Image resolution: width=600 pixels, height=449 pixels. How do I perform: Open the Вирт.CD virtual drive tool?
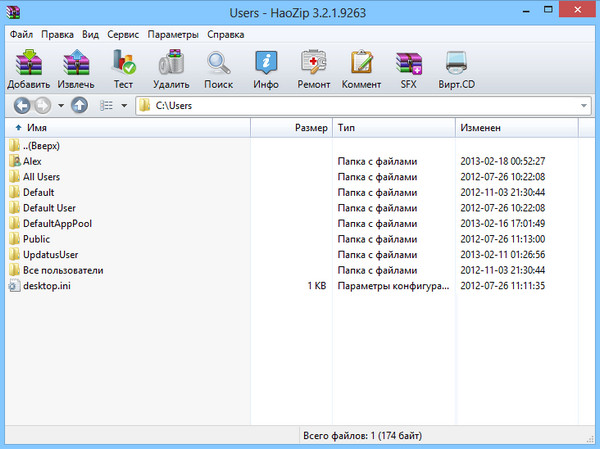457,62
